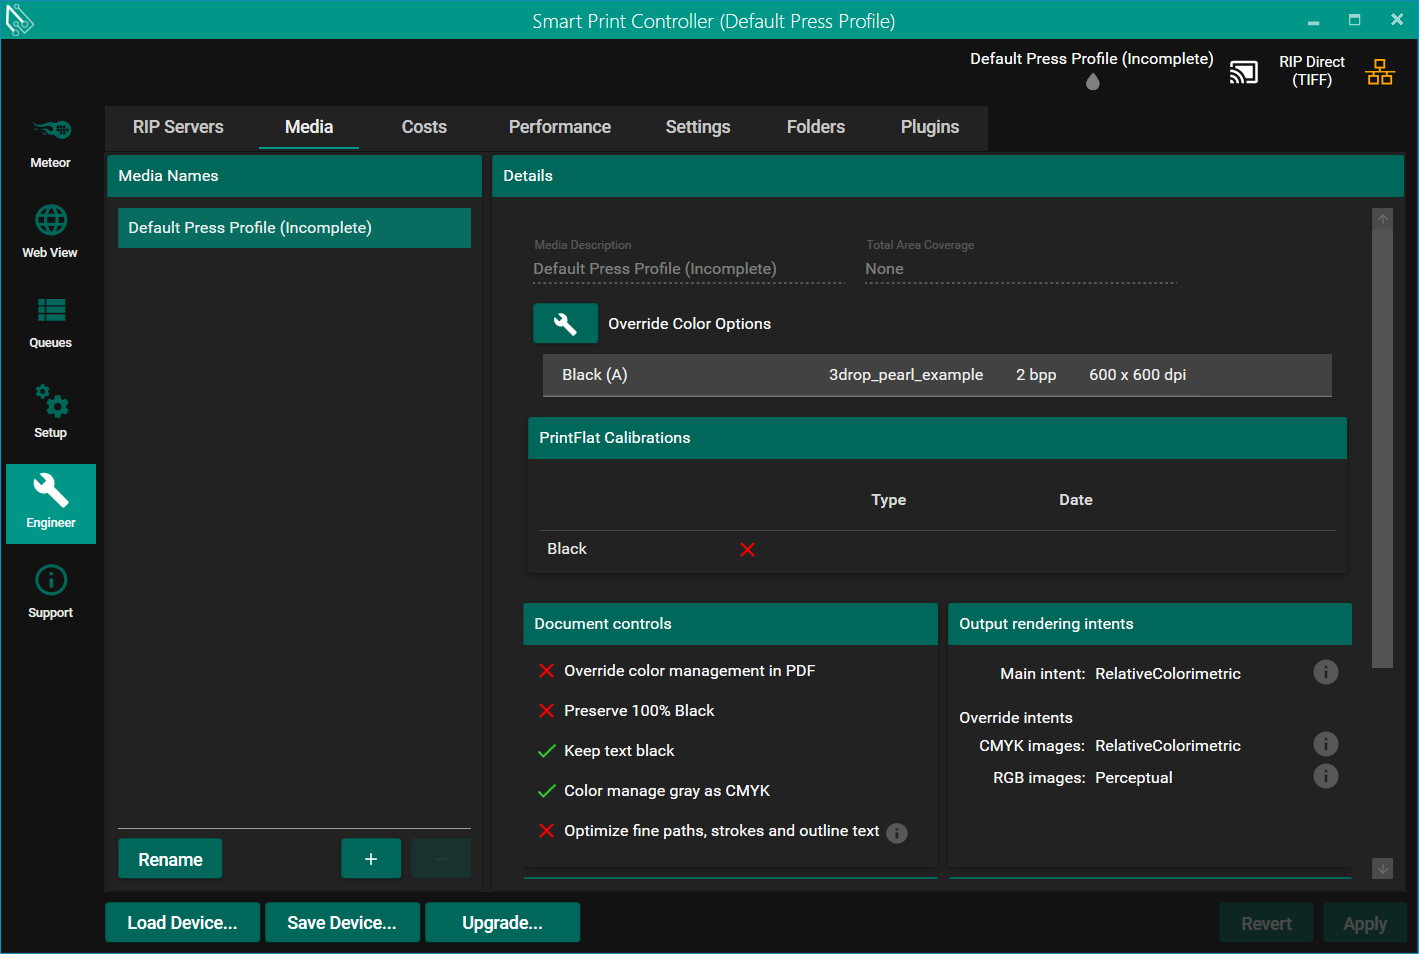Open the Performance tab
The height and width of the screenshot is (954, 1419).
click(x=559, y=127)
